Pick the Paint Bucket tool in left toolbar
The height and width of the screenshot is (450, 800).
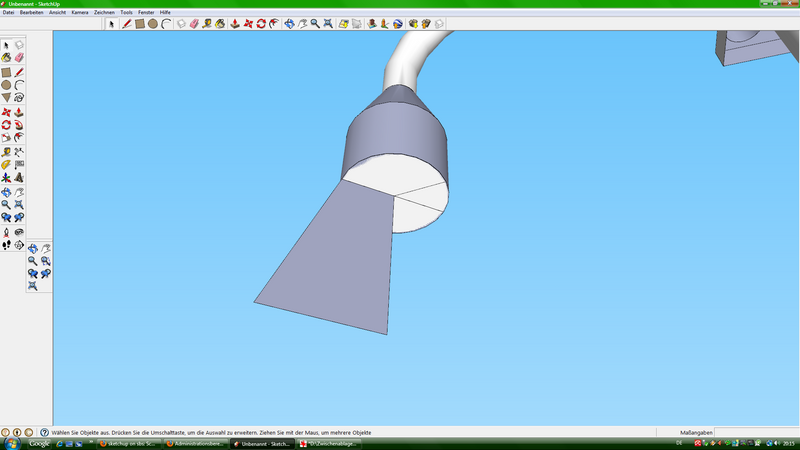[6, 58]
